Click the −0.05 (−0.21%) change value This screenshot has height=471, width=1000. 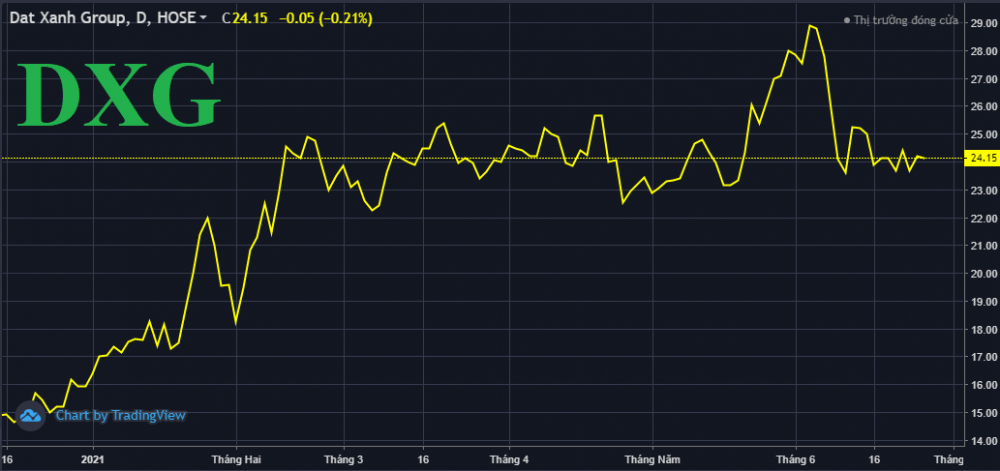pos(326,18)
